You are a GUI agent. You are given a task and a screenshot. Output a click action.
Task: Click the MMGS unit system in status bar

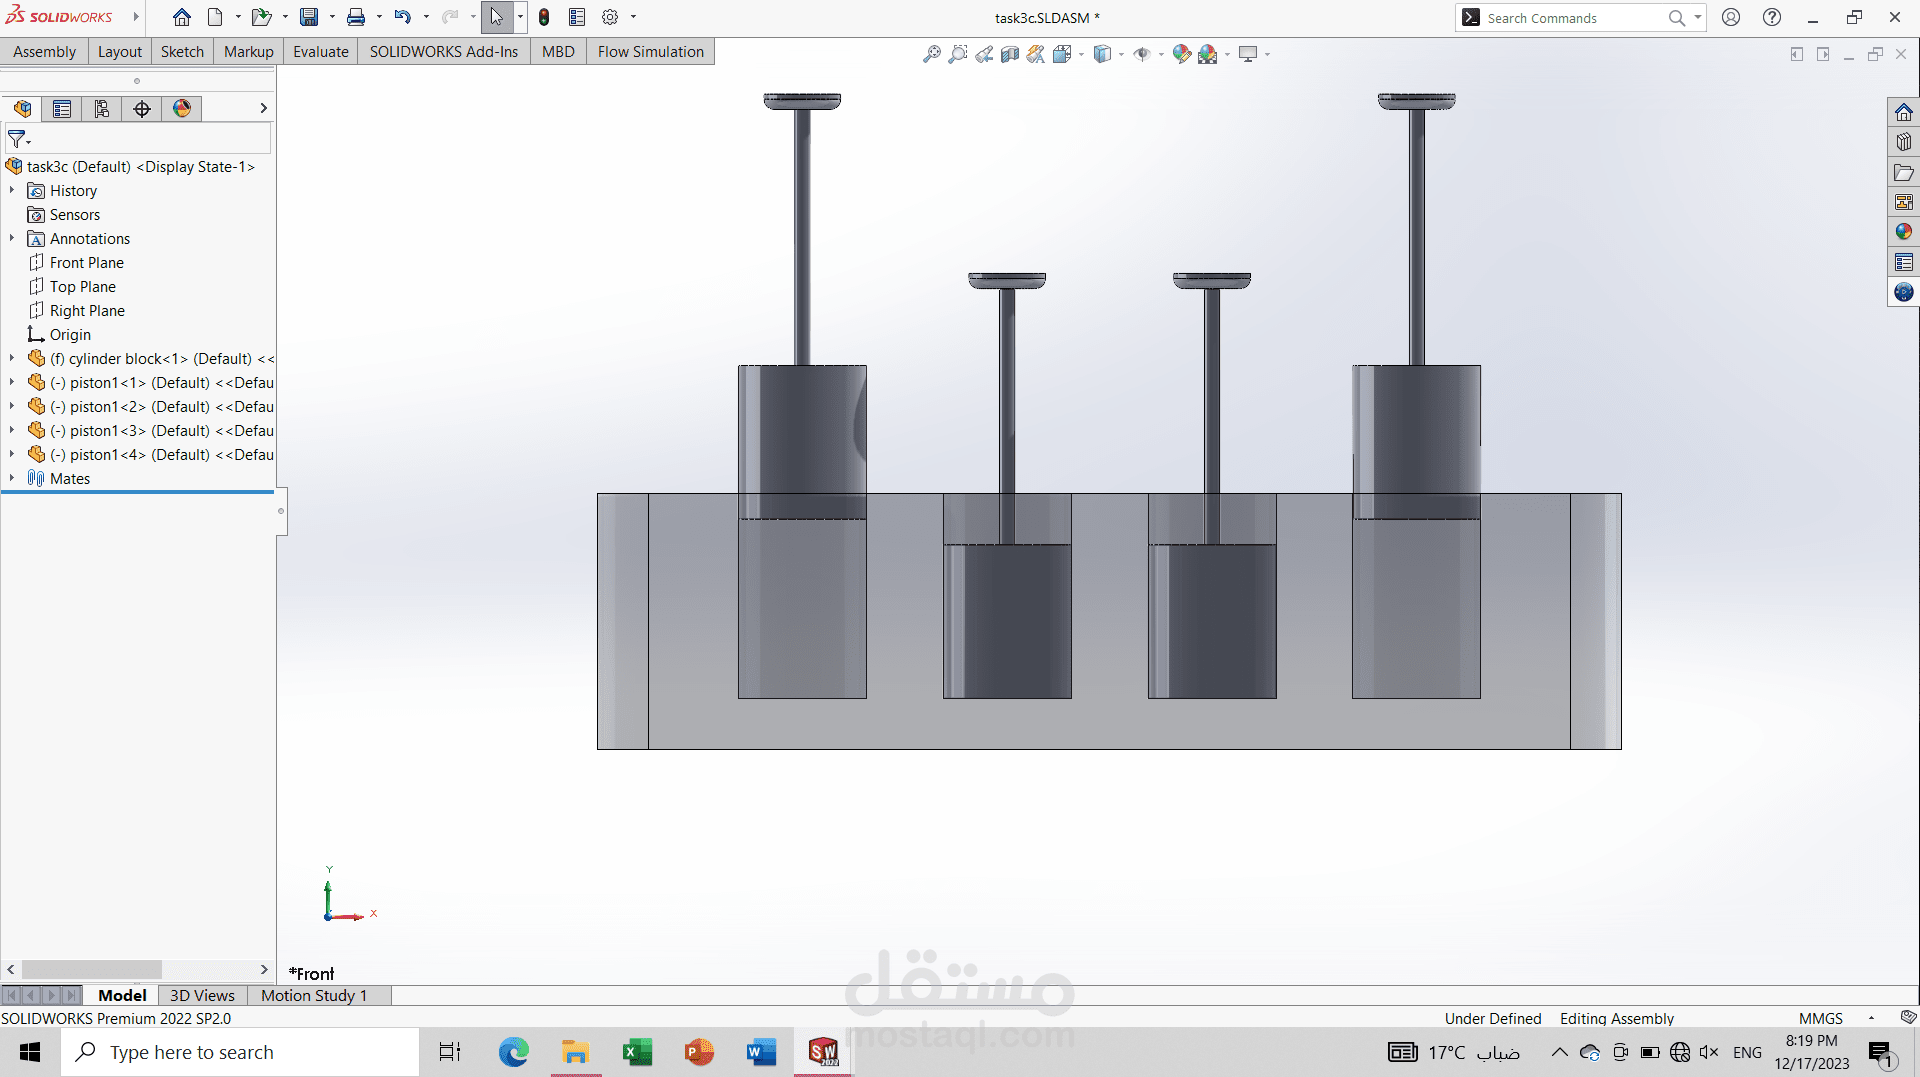pos(1820,1018)
